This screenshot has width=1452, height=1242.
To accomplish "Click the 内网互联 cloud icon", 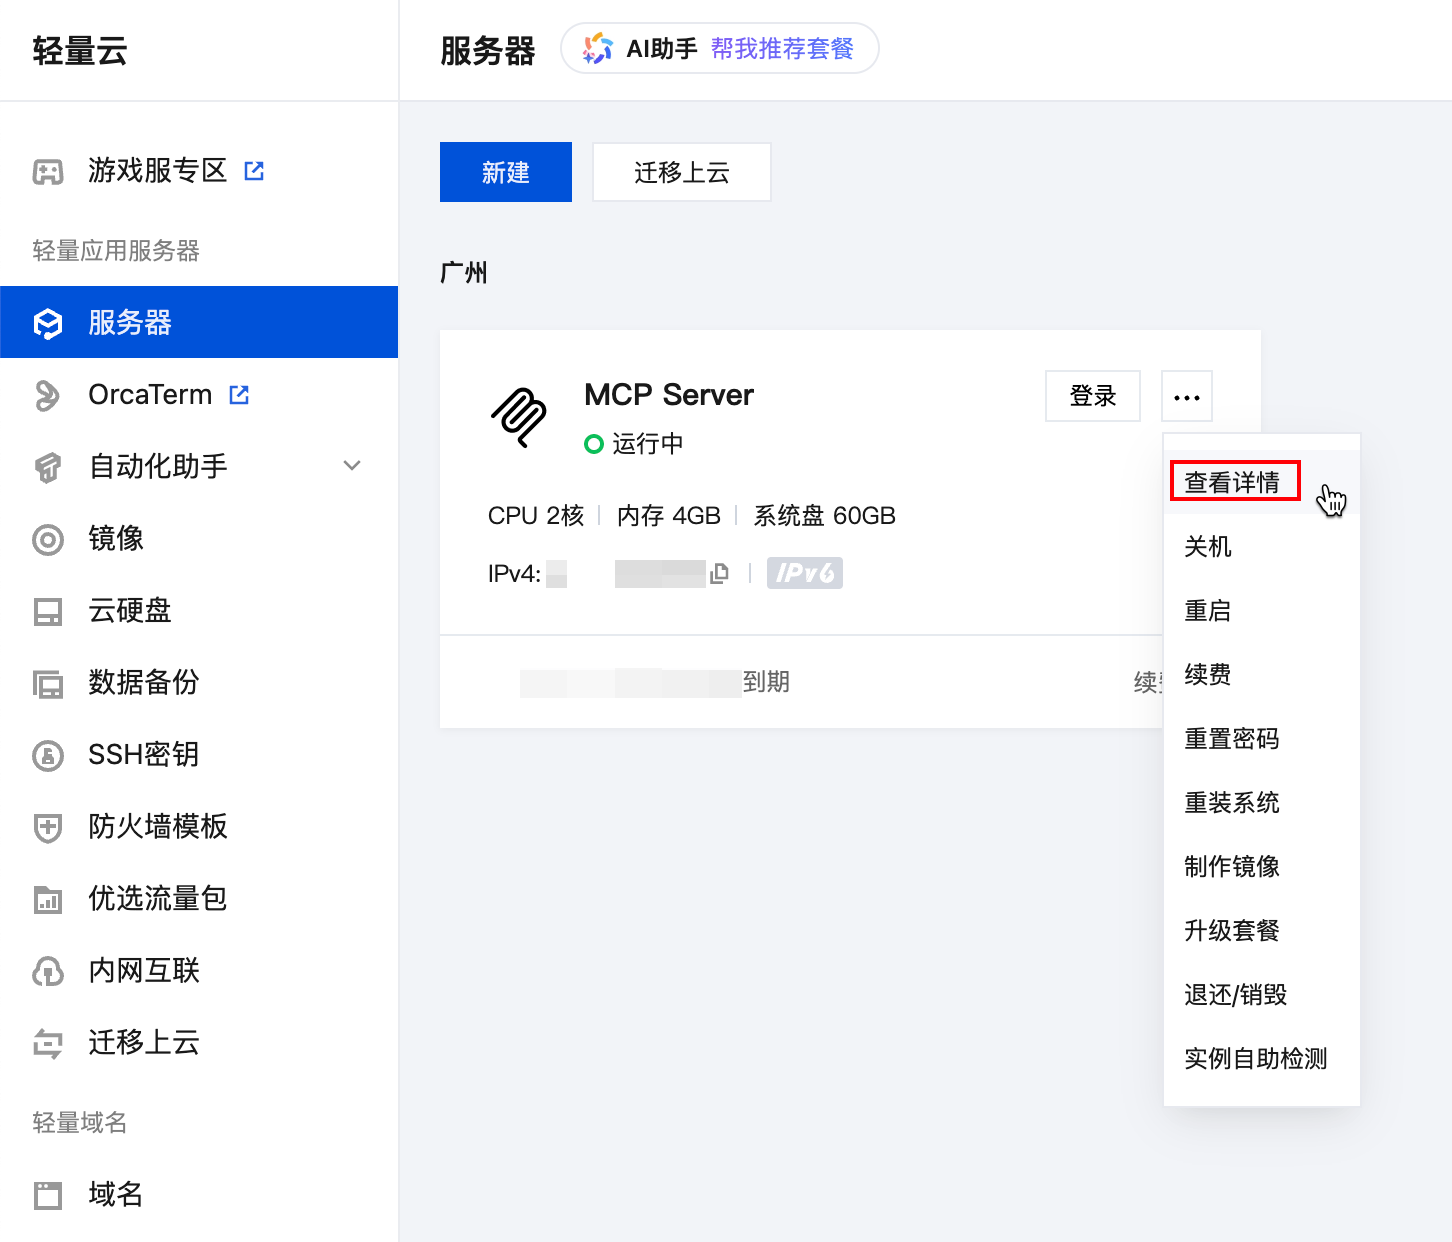I will [48, 971].
